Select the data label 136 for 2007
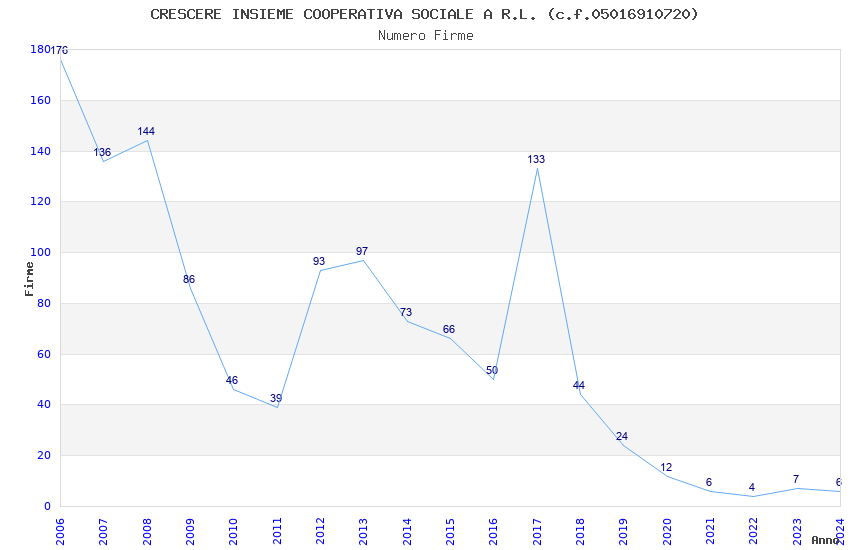Image resolution: width=850 pixels, height=550 pixels. tap(102, 152)
